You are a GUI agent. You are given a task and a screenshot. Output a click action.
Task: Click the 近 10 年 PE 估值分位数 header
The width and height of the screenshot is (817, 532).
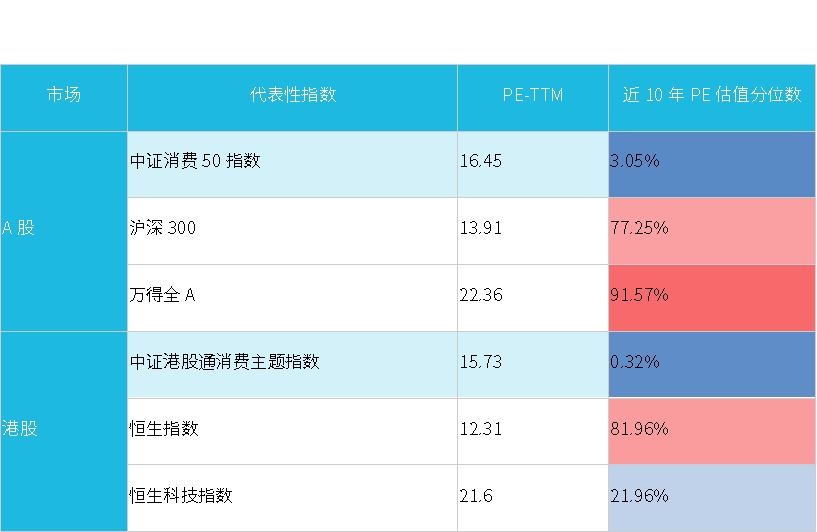(711, 96)
